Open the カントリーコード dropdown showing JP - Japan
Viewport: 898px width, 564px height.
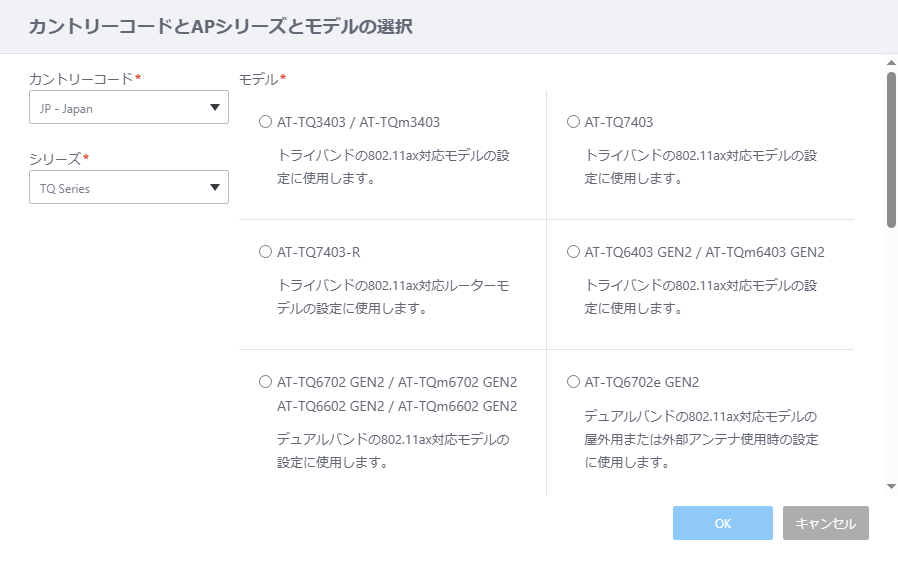pyautogui.click(x=129, y=107)
